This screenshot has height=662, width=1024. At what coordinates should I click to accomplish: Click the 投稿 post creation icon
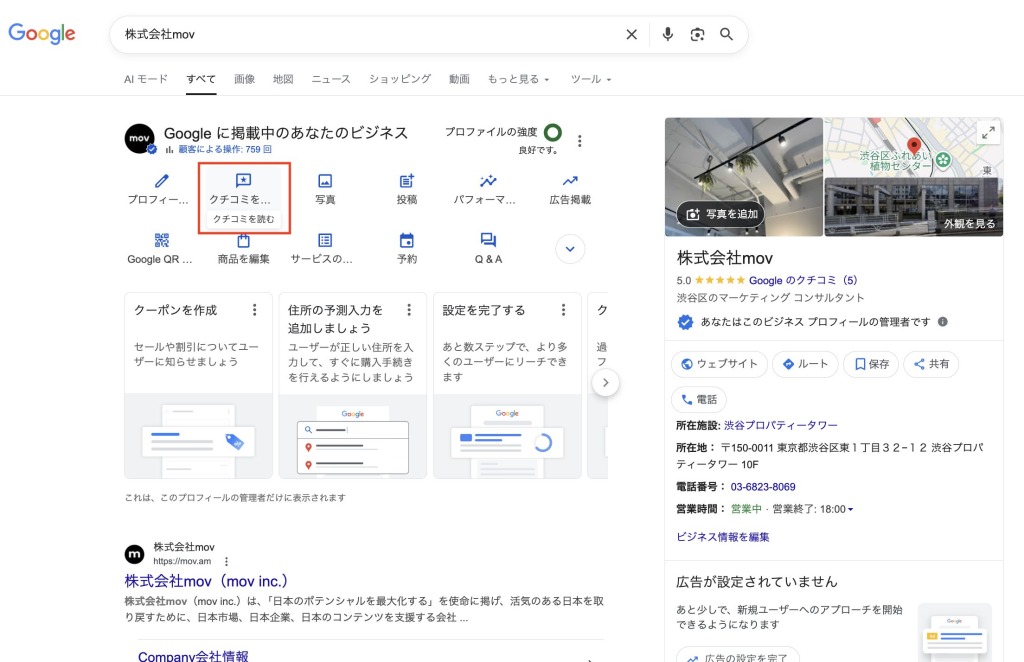click(407, 181)
